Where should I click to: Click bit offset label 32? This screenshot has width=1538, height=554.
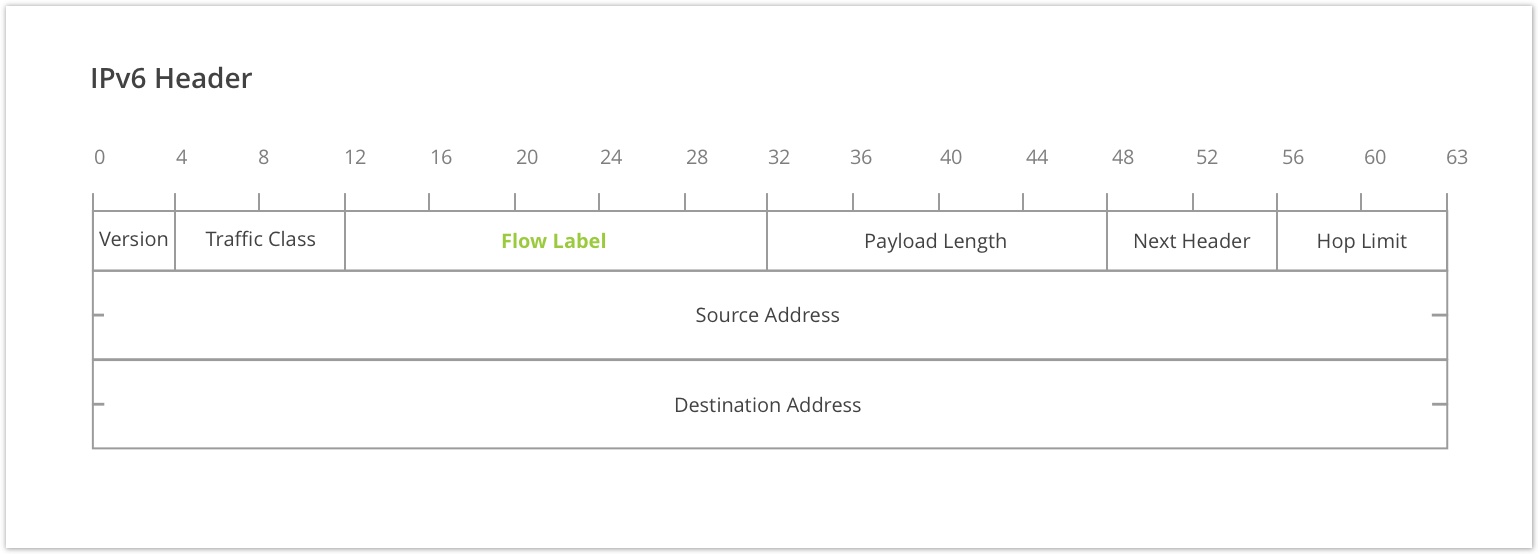tap(778, 157)
